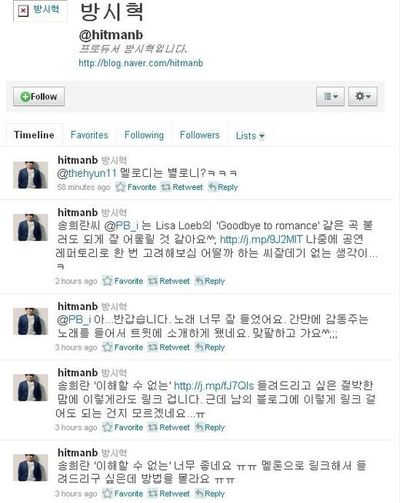View the Followers tab
The width and height of the screenshot is (400, 503).
tap(200, 135)
